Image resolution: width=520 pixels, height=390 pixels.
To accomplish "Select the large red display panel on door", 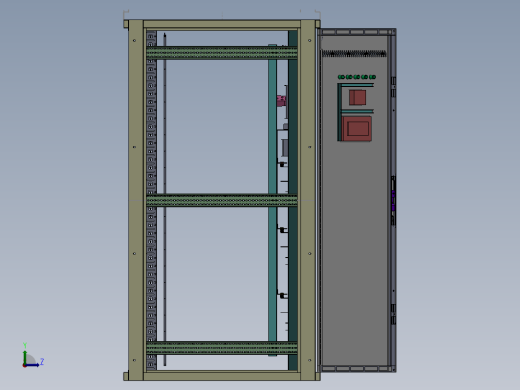I will [x=357, y=128].
